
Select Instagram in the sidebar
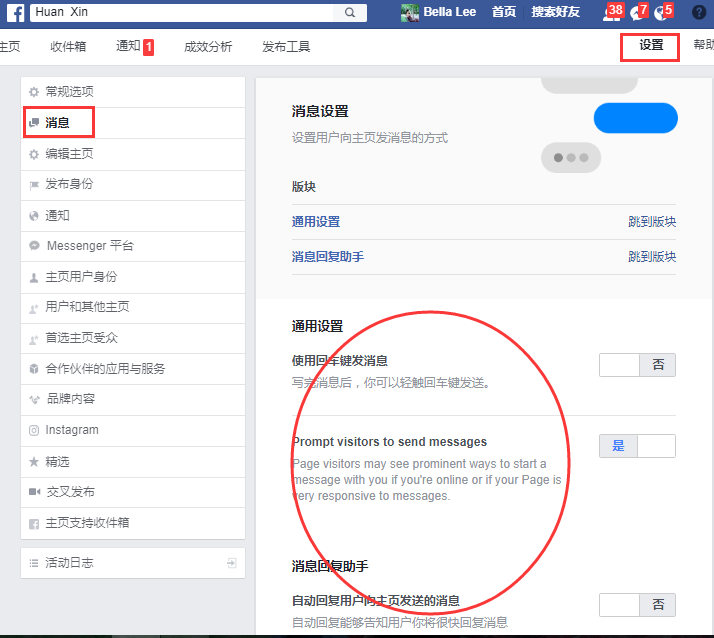pyautogui.click(x=133, y=431)
